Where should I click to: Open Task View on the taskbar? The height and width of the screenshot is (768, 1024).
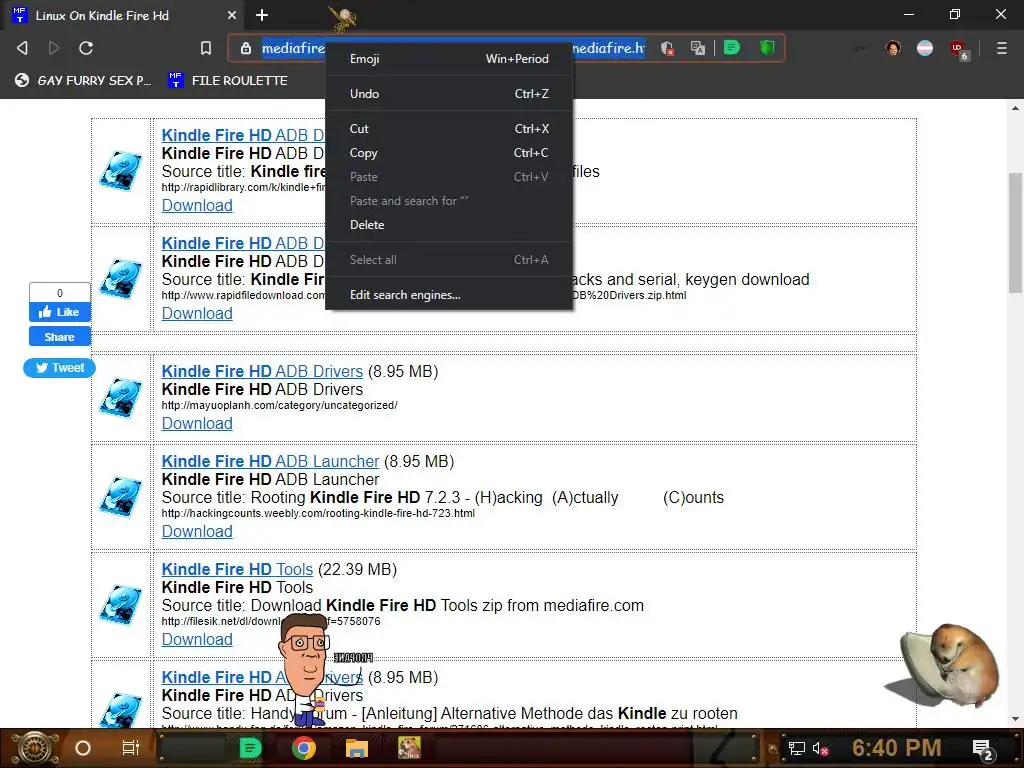(x=131, y=748)
